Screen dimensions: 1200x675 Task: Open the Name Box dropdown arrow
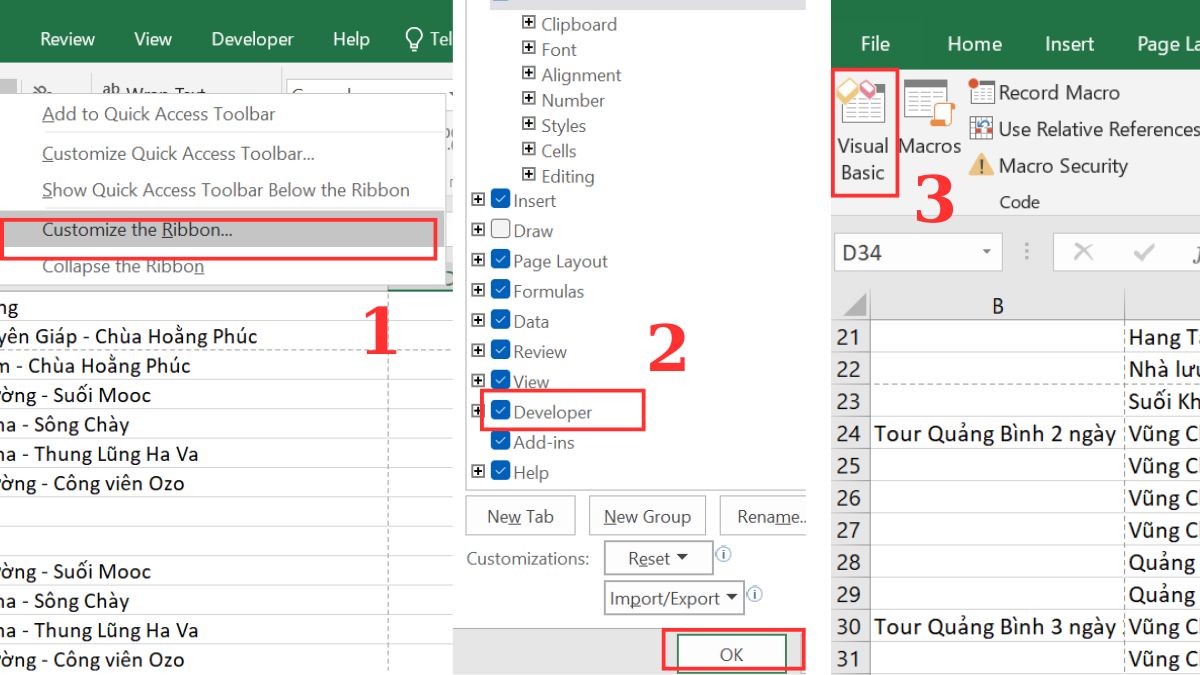pos(986,253)
